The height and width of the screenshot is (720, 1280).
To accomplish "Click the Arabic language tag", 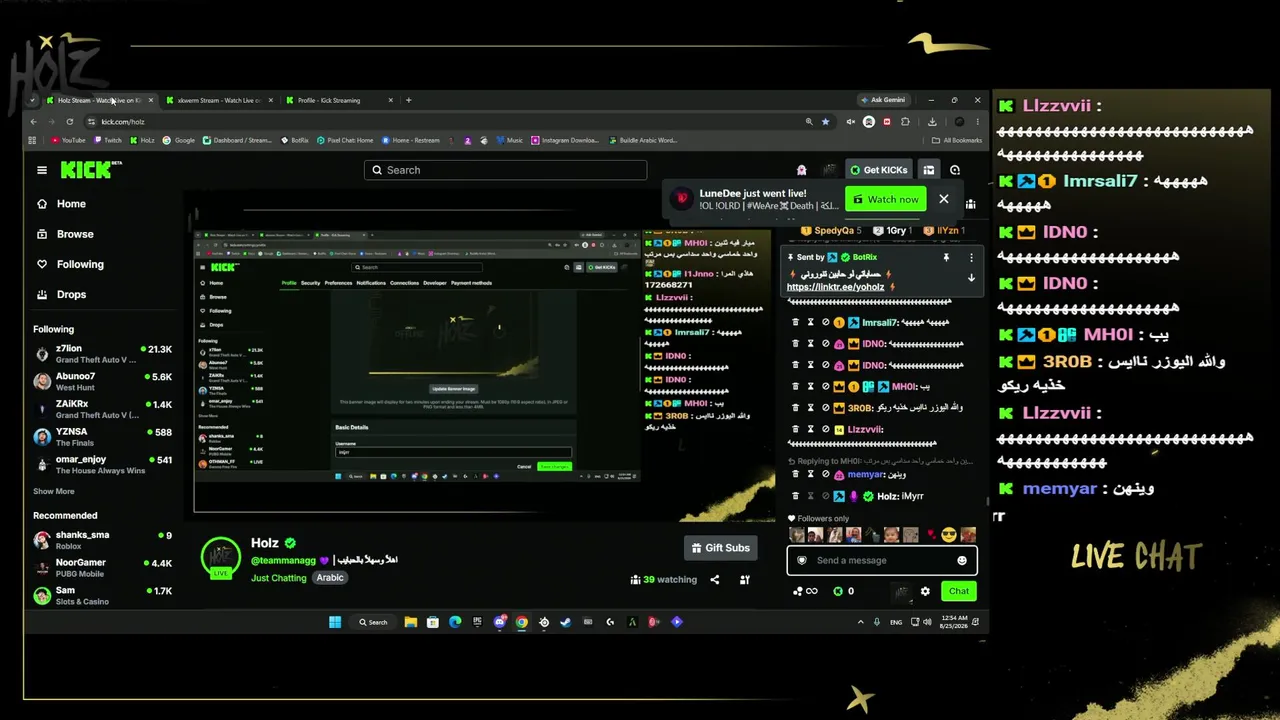I will (x=330, y=578).
